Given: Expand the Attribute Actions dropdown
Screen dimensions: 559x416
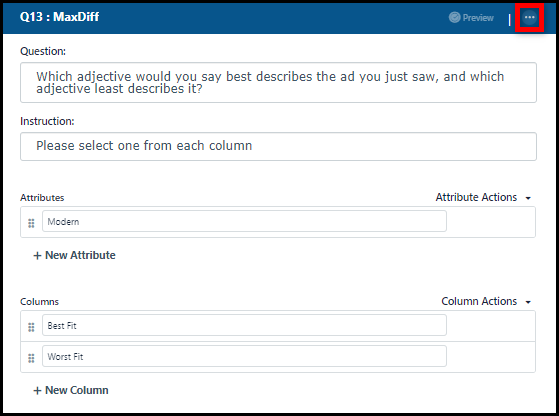Looking at the screenshot, I should pos(483,197).
